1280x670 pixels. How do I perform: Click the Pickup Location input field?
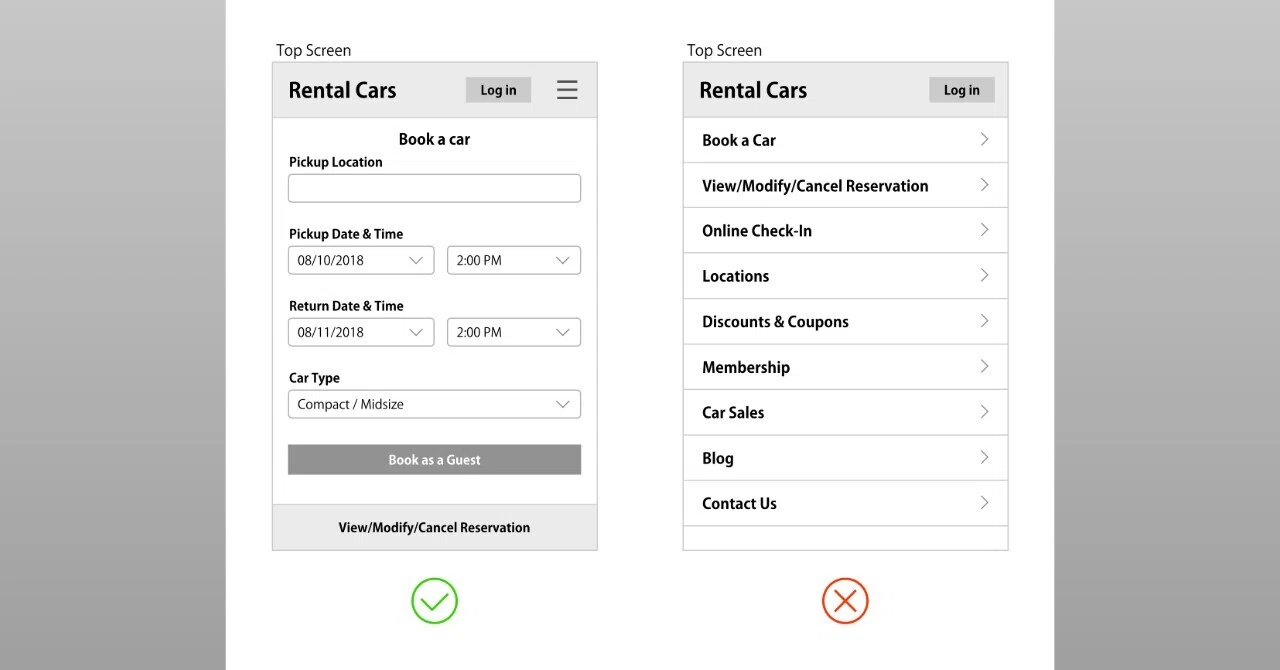(434, 188)
